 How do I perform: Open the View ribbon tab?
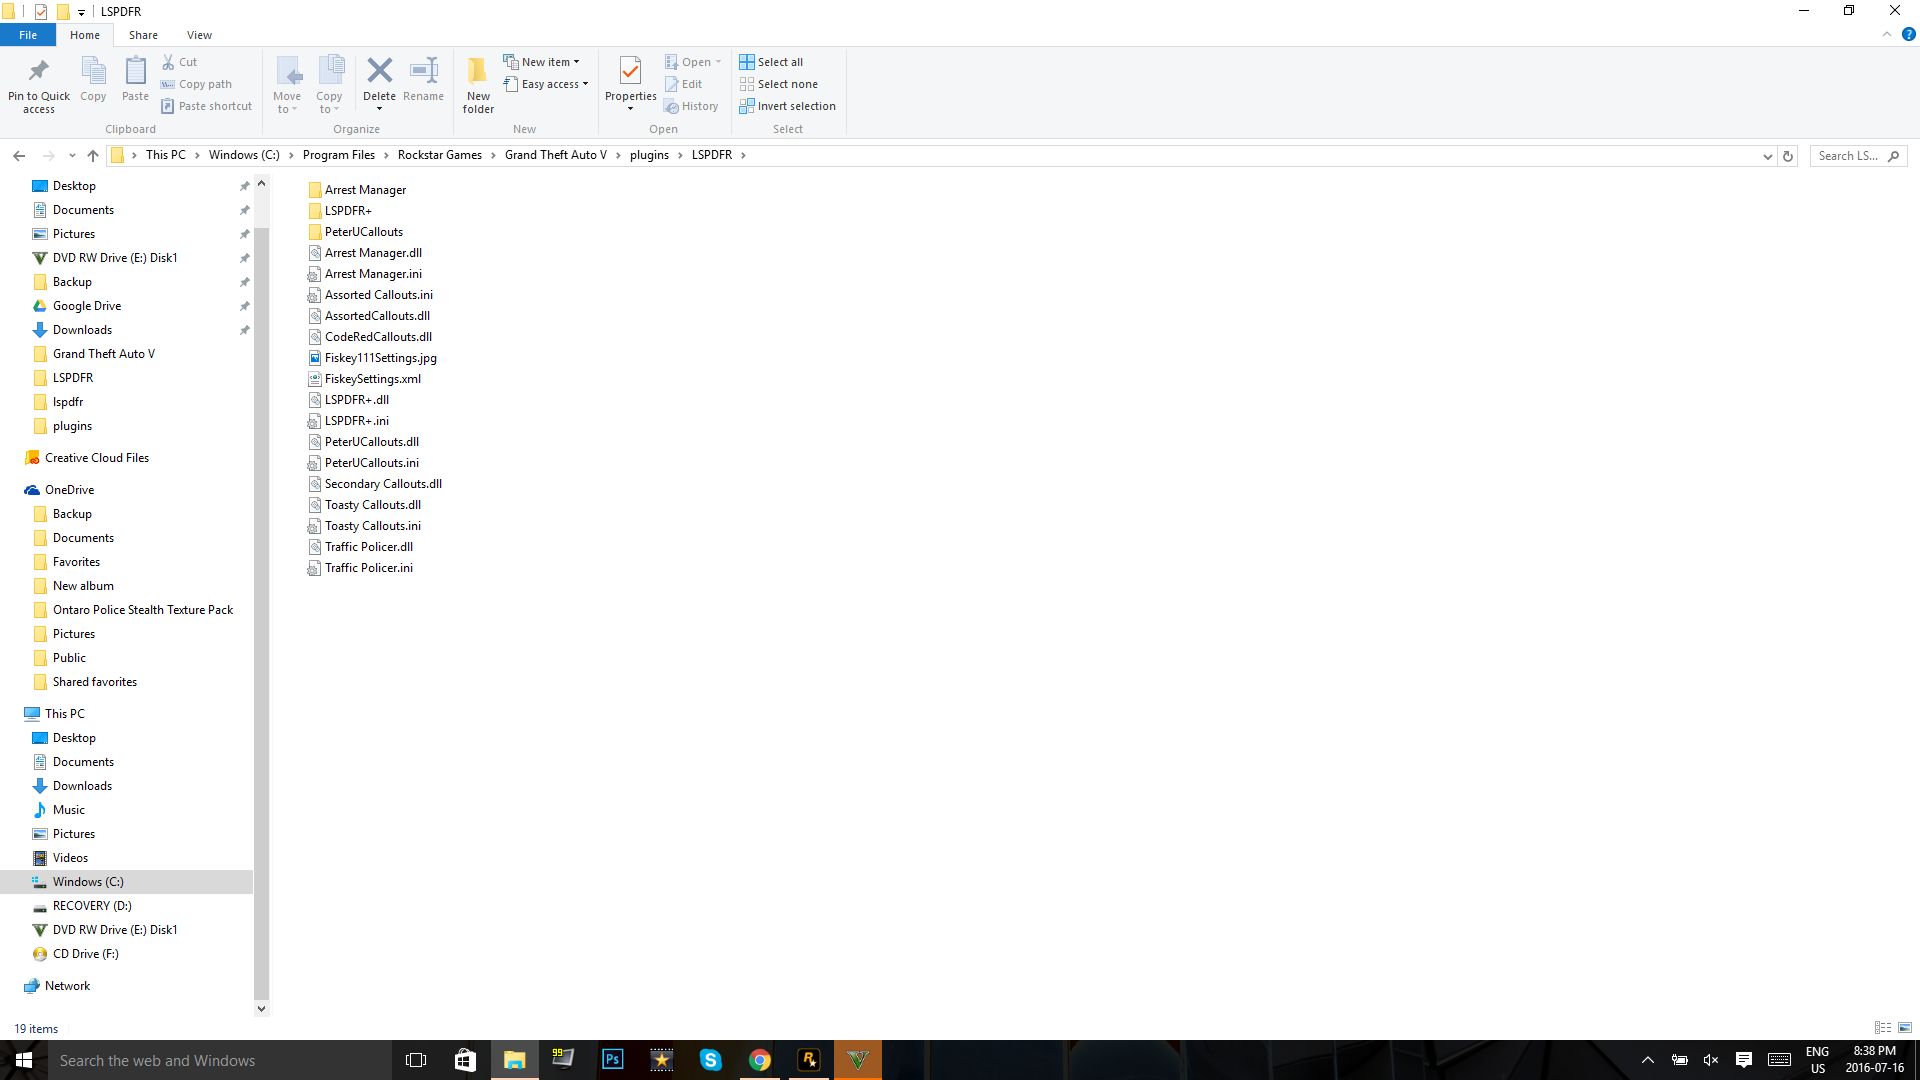199,35
